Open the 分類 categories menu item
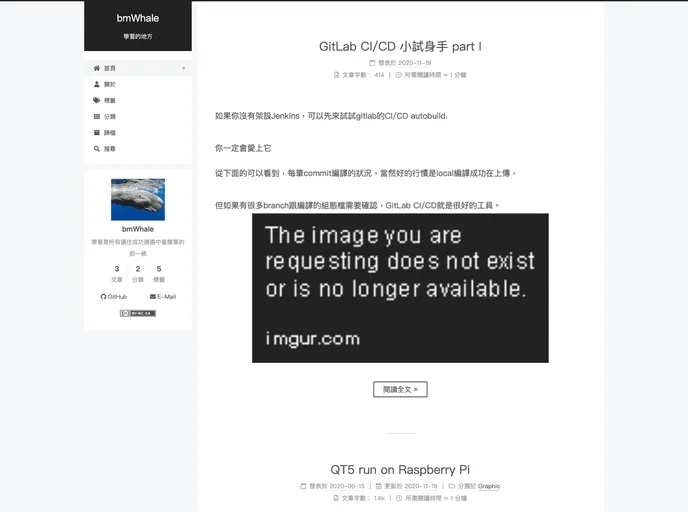Viewport: 688px width, 512px height. [138, 117]
